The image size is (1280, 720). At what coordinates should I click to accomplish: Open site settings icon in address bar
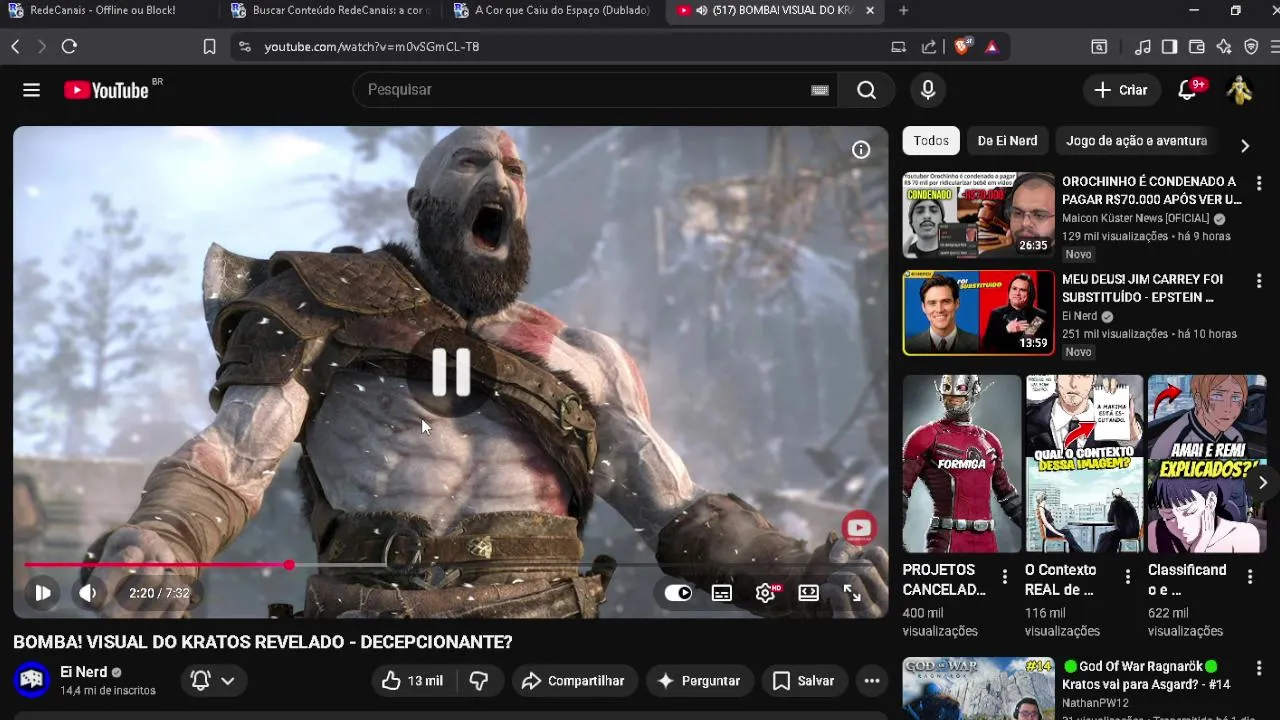(x=245, y=47)
